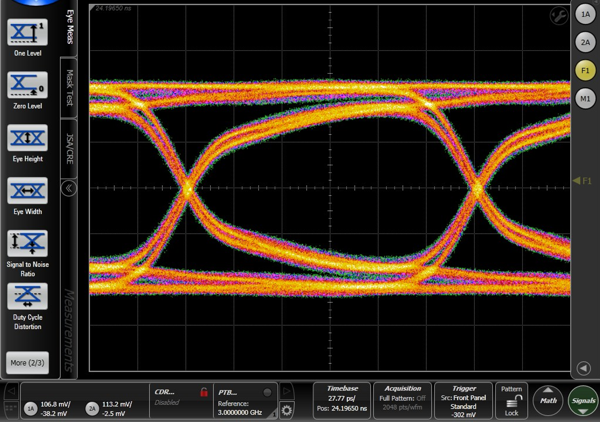The height and width of the screenshot is (422, 600).
Task: Click the Pos: 24.19650 ns value
Action: click(x=342, y=409)
